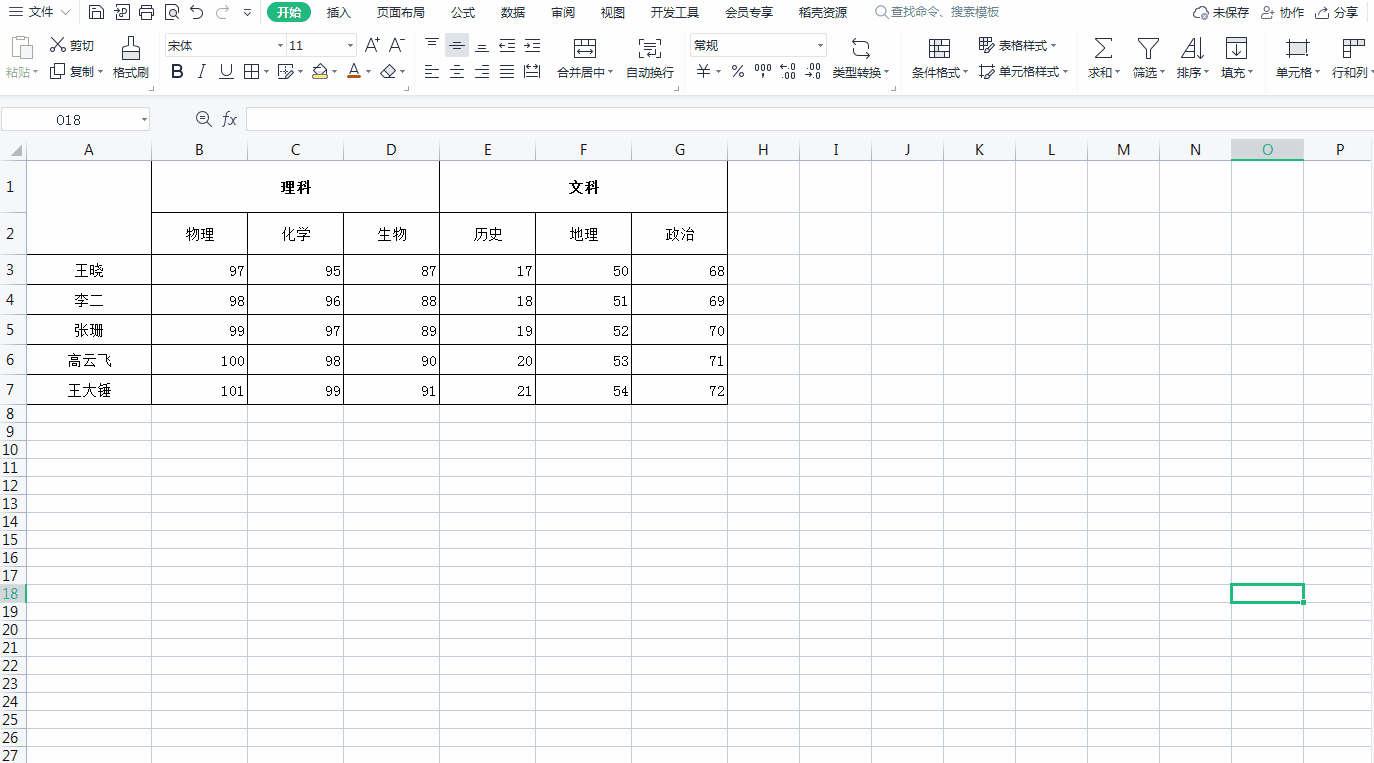Click the Share (分享) button
This screenshot has height=763, width=1374.
pos(1336,13)
